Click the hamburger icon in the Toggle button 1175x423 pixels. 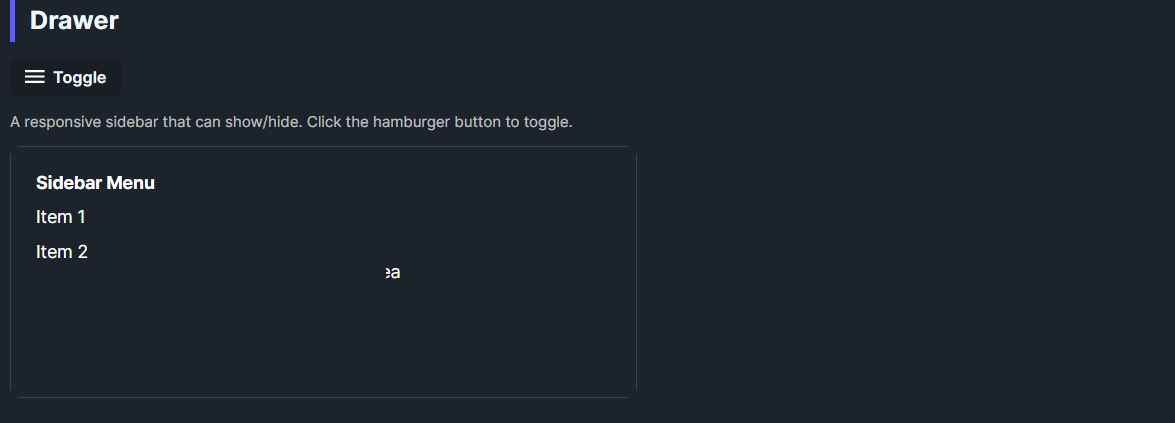35,77
